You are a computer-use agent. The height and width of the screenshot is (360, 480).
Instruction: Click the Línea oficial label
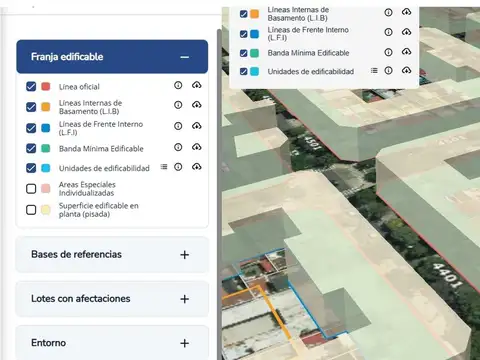coord(79,87)
